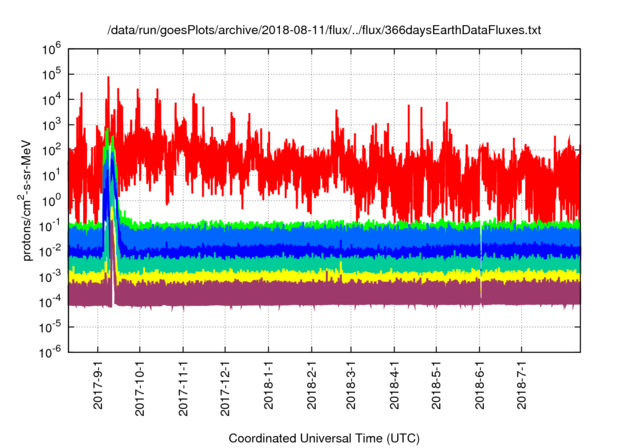This screenshot has height=448, width=640.
Task: Click the x-axis label 2017-11-1
Action: [x=183, y=388]
